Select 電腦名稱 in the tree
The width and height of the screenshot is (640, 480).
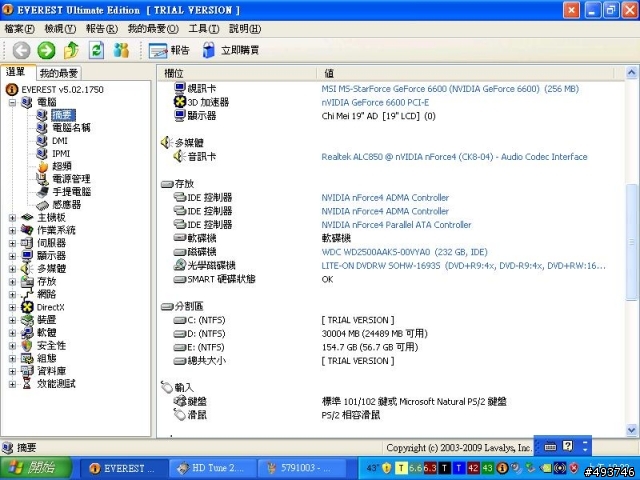point(71,128)
